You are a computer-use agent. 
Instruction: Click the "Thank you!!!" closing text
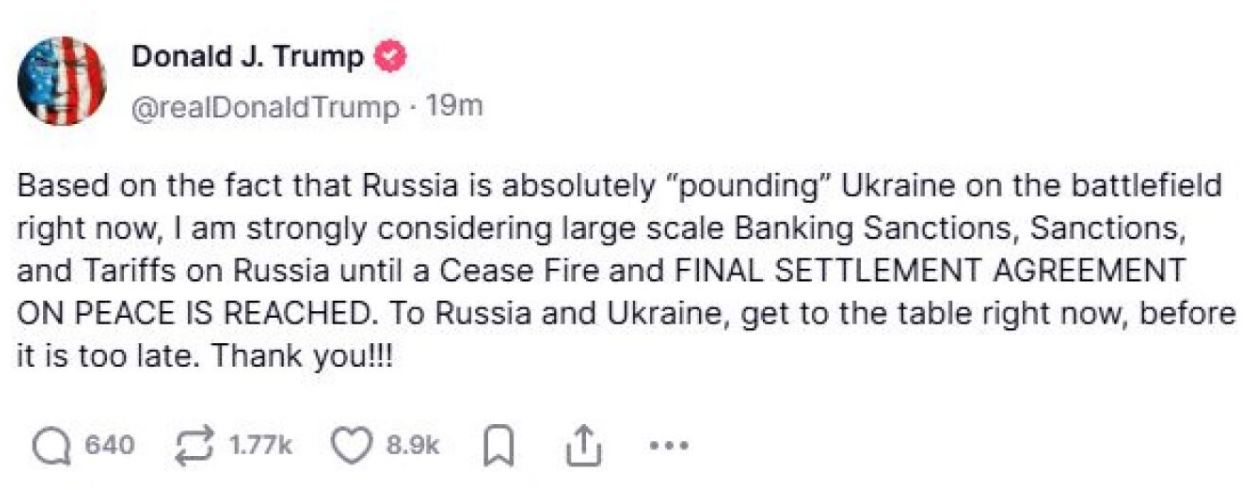(x=297, y=354)
